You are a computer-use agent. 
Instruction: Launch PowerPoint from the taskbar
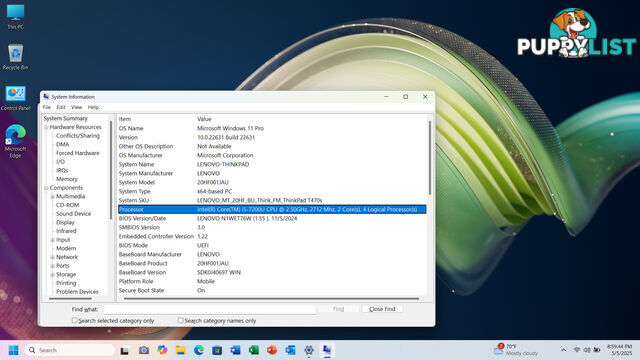click(272, 350)
